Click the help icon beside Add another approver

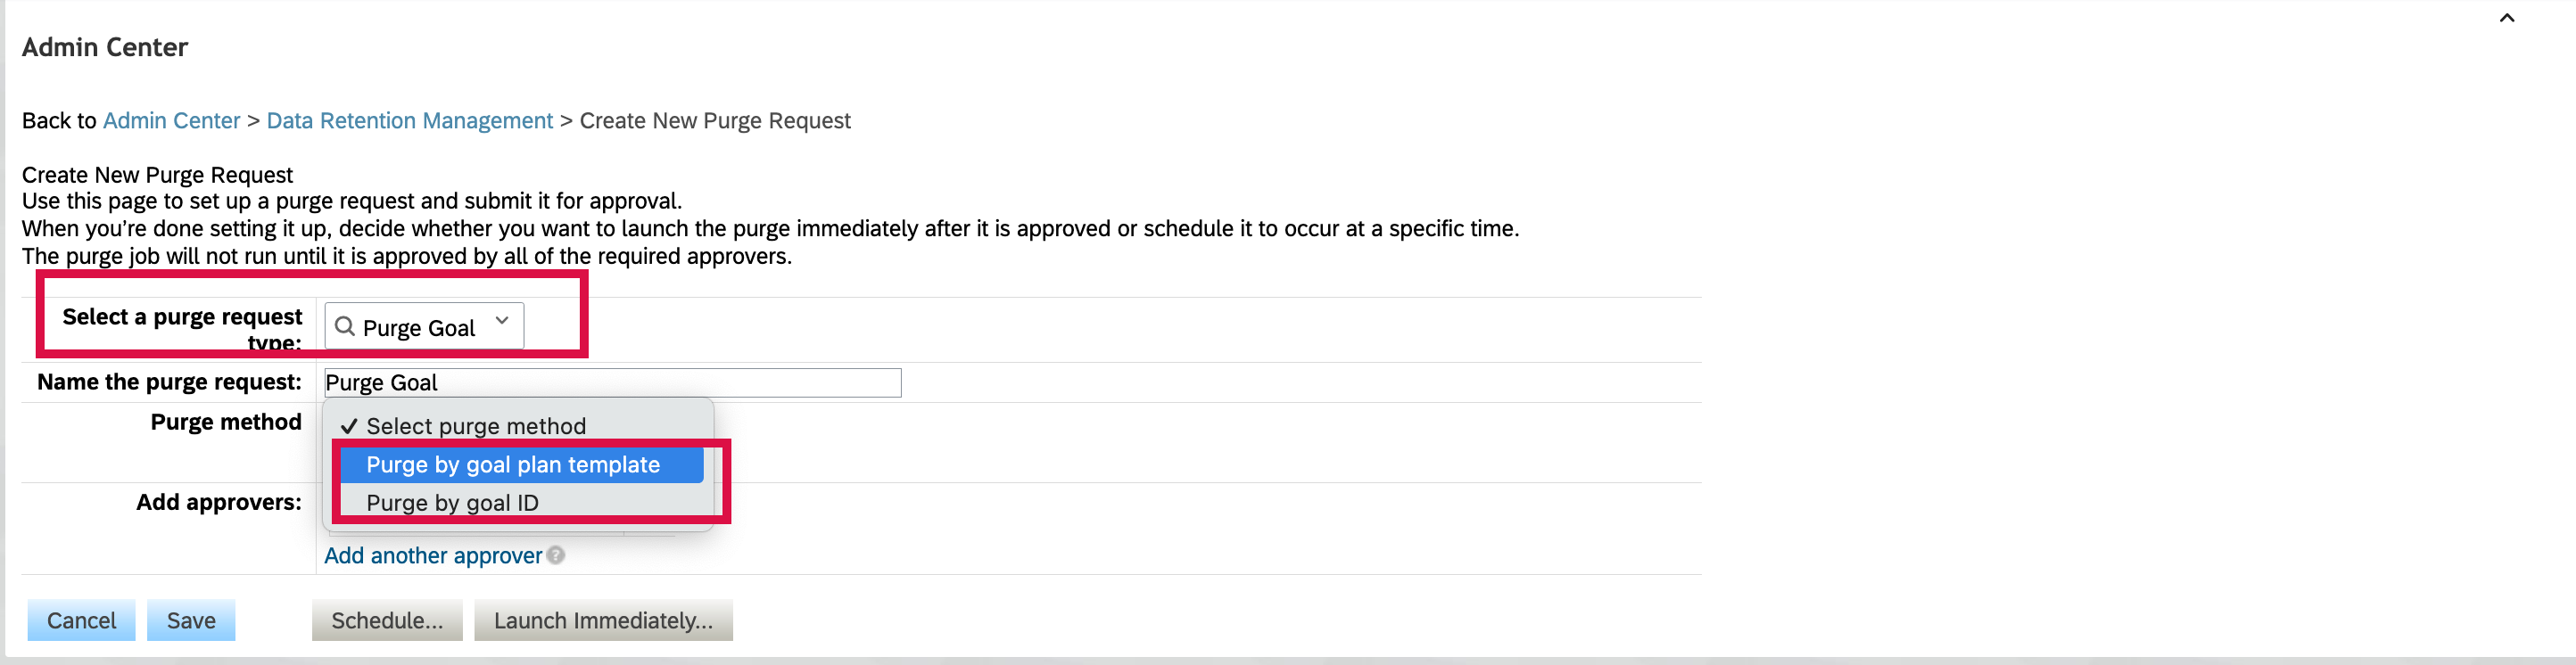pos(556,555)
